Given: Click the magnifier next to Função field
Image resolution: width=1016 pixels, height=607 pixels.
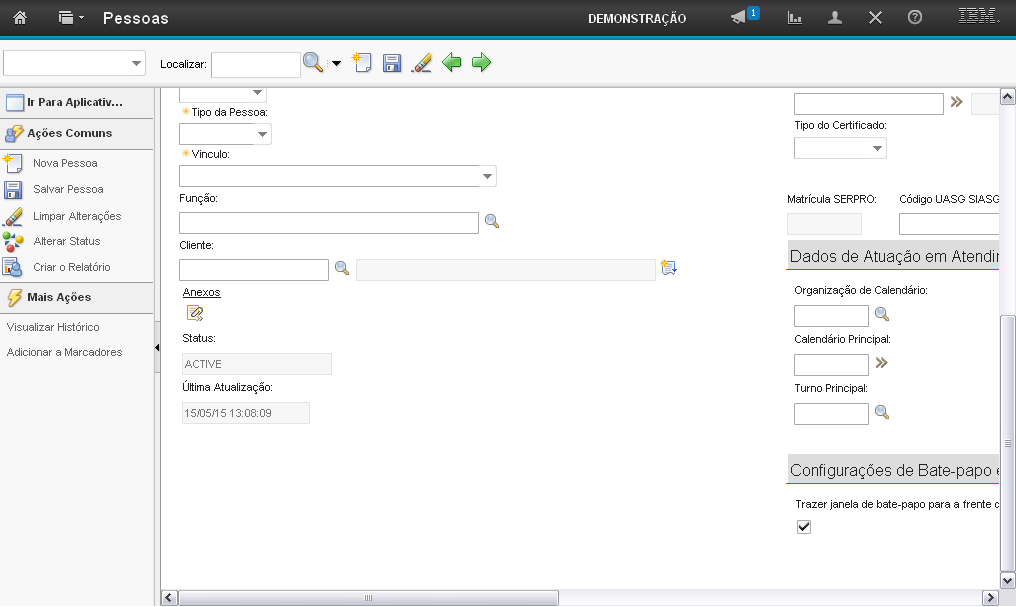Looking at the screenshot, I should pos(491,222).
